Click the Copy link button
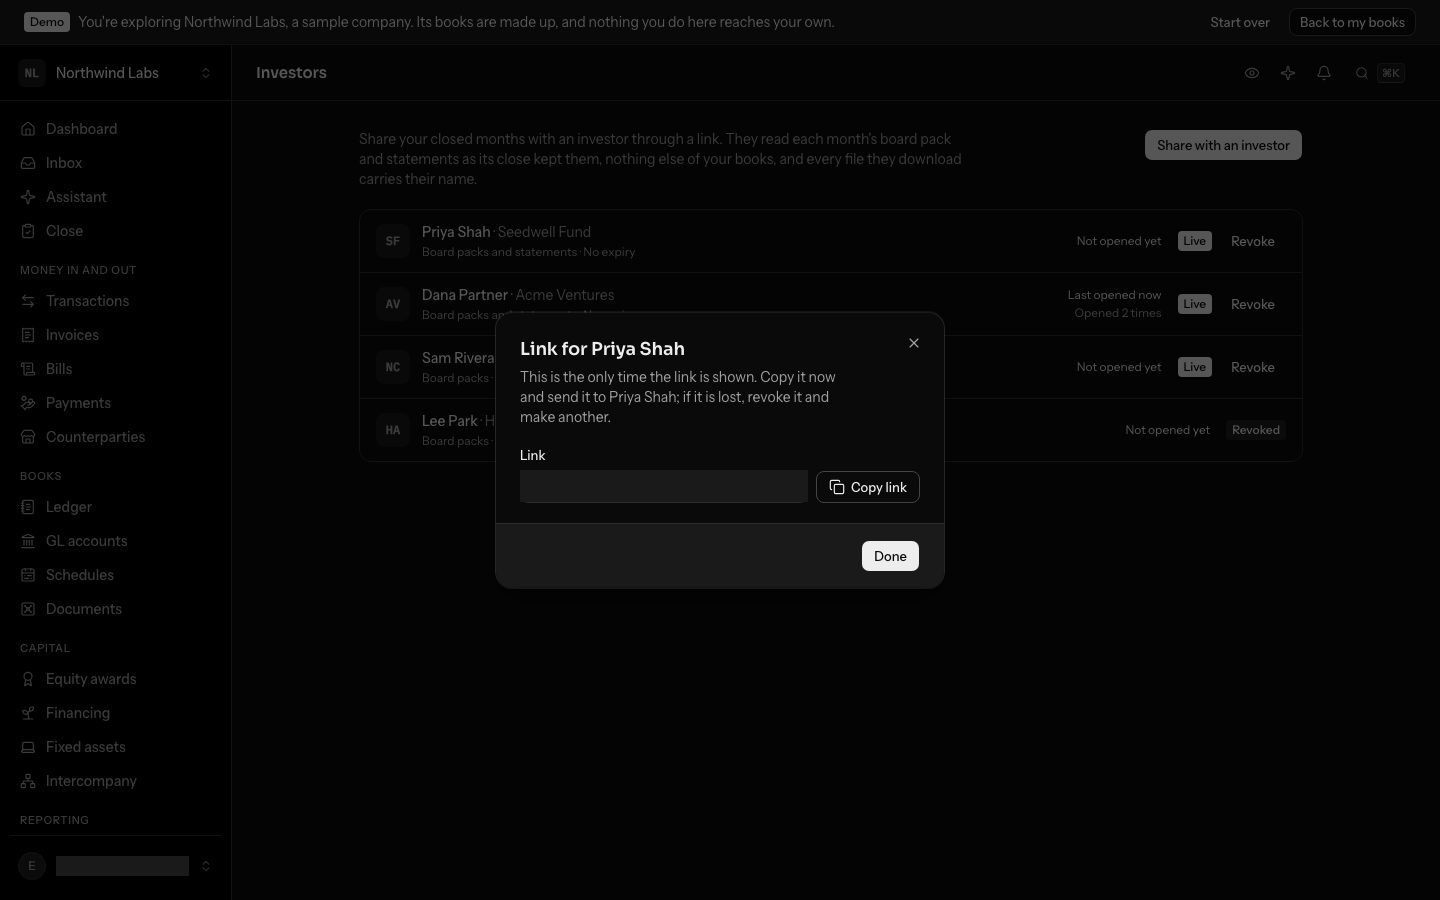This screenshot has width=1440, height=900. (867, 487)
